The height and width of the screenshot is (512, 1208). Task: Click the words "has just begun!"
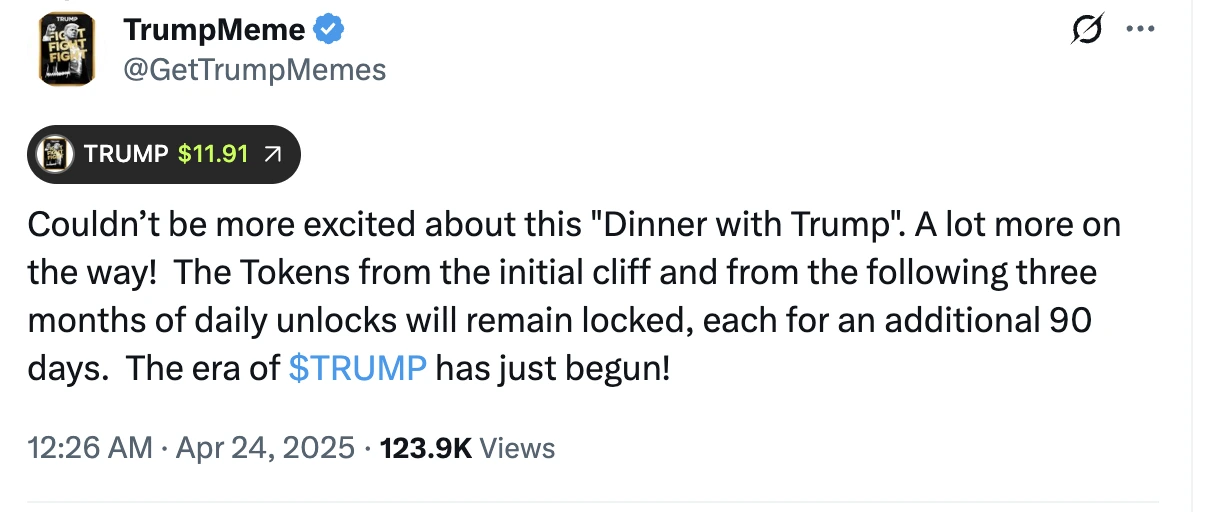pyautogui.click(x=552, y=368)
